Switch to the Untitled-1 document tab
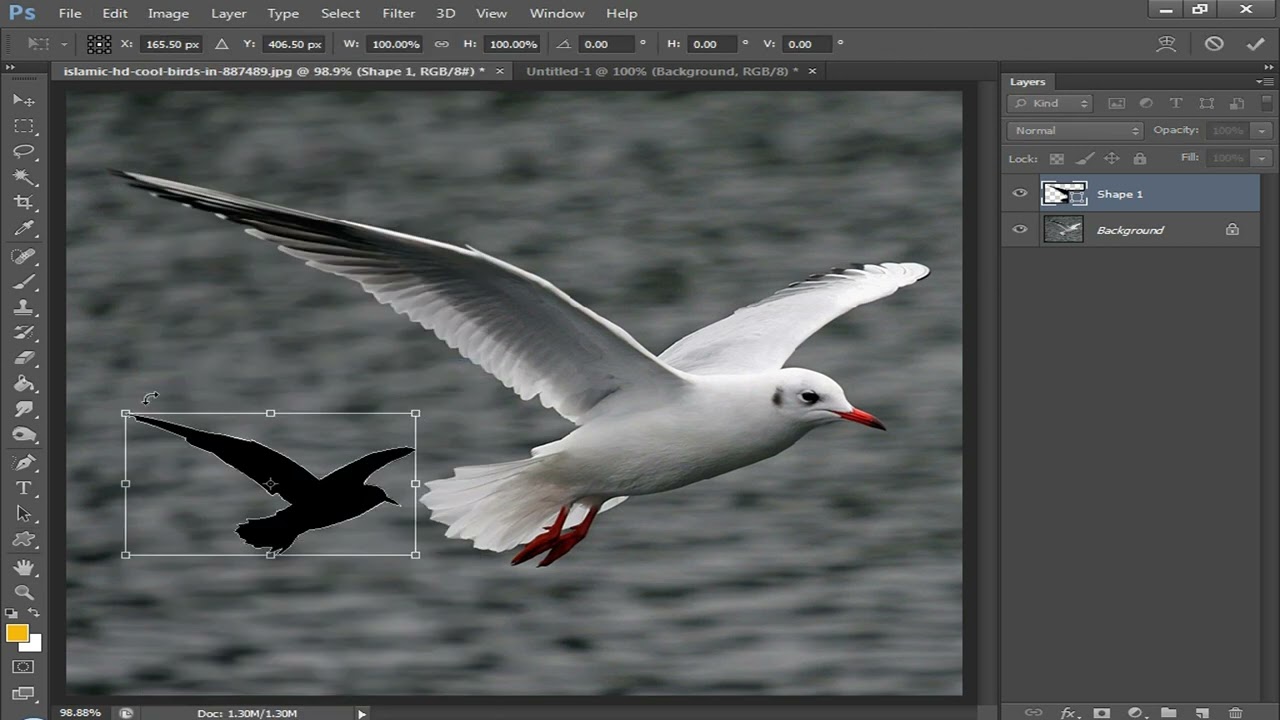The width and height of the screenshot is (1280, 720). tap(661, 71)
